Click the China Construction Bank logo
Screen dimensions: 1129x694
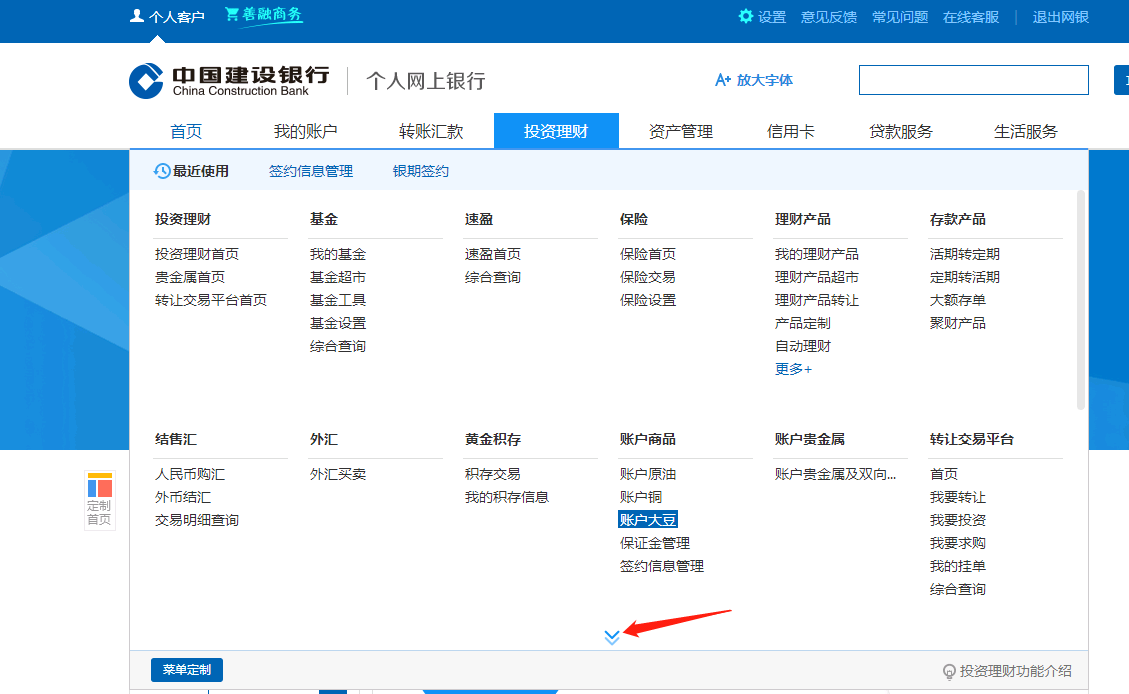[x=146, y=81]
